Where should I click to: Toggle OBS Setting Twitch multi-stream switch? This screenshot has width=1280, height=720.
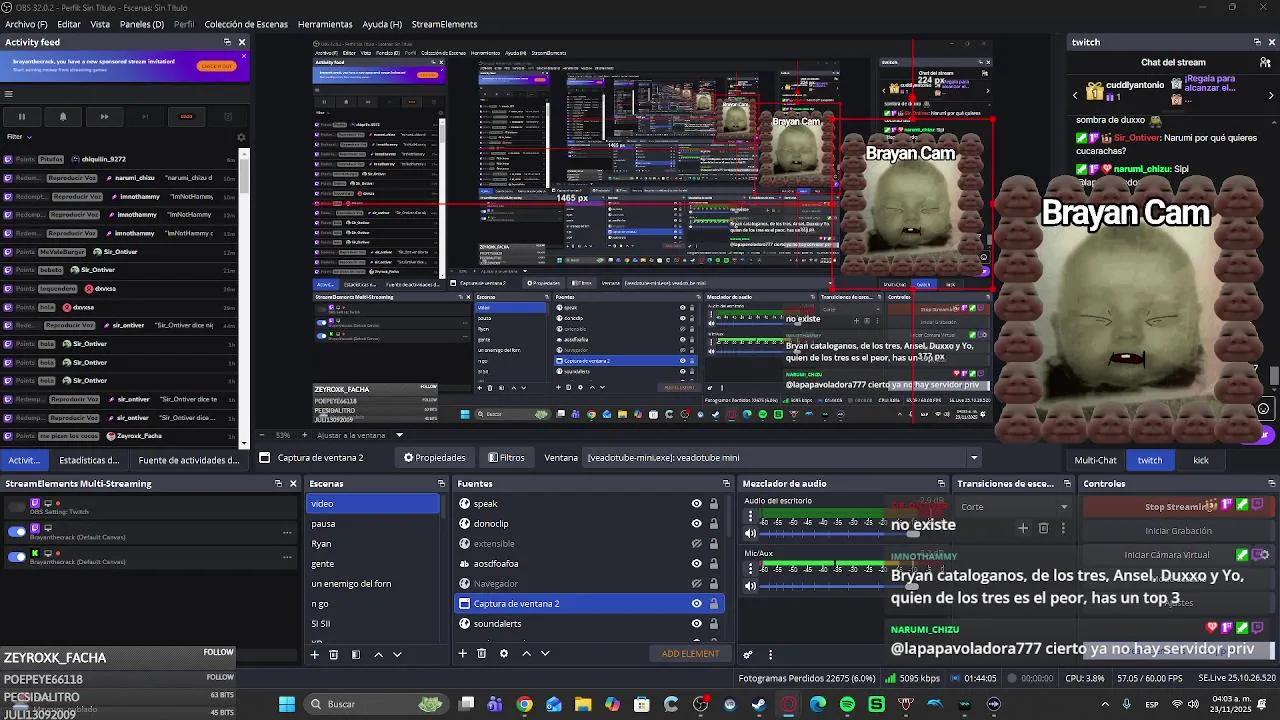point(16,508)
